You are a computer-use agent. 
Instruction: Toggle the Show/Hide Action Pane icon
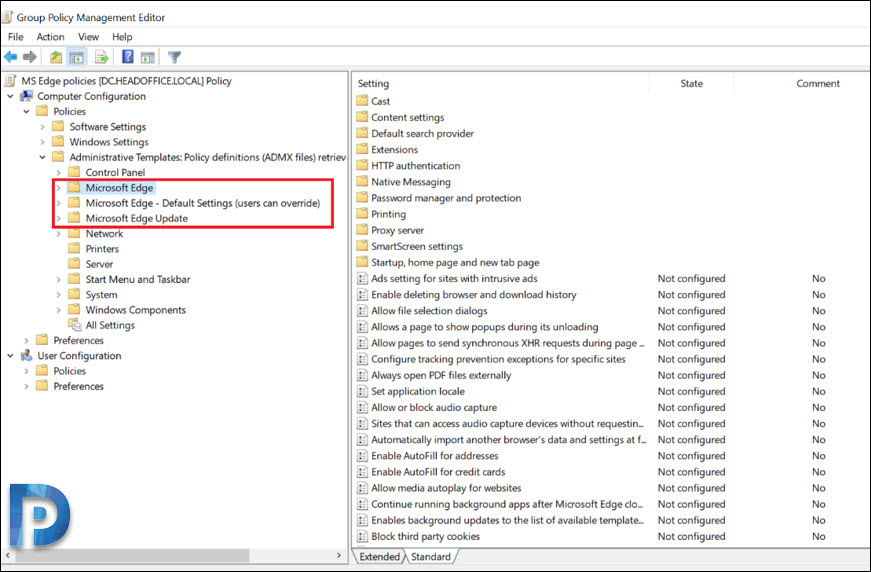(148, 57)
